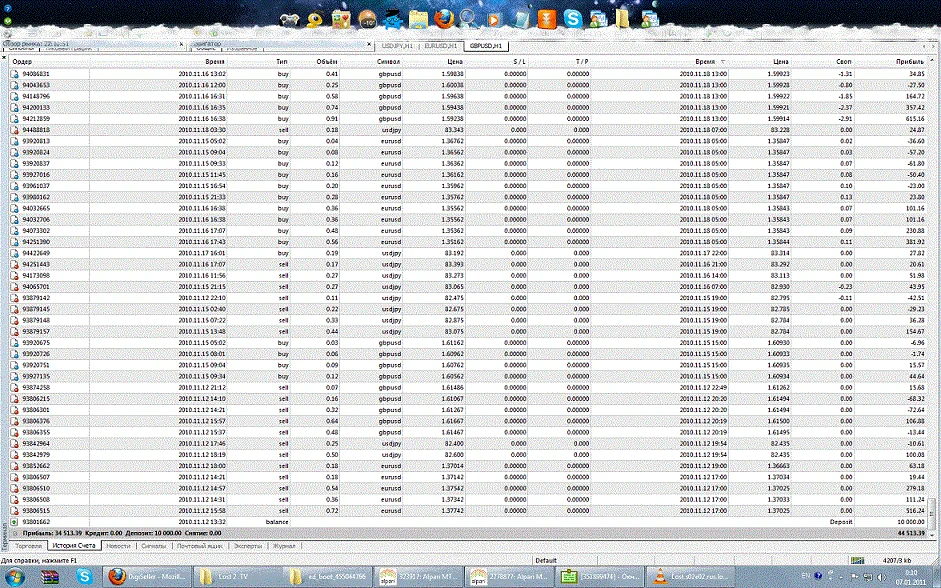Screen dimensions: 941x588
Task: Open the Windows Start button
Action: [x=14, y=577]
